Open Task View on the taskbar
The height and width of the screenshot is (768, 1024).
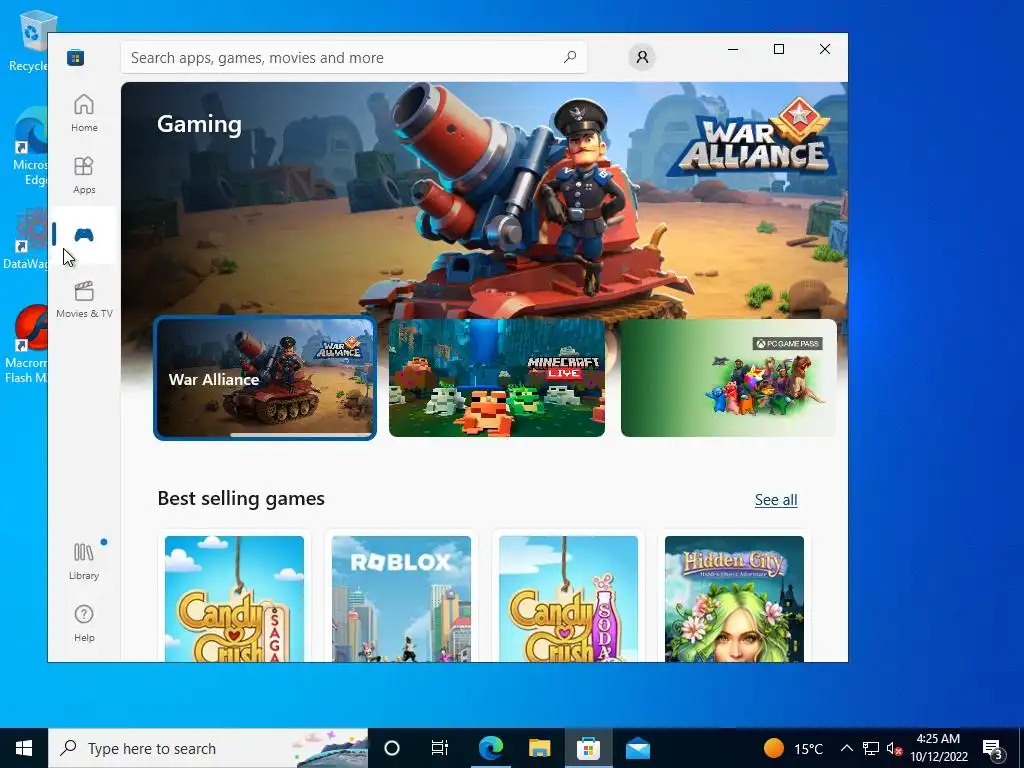pos(440,748)
